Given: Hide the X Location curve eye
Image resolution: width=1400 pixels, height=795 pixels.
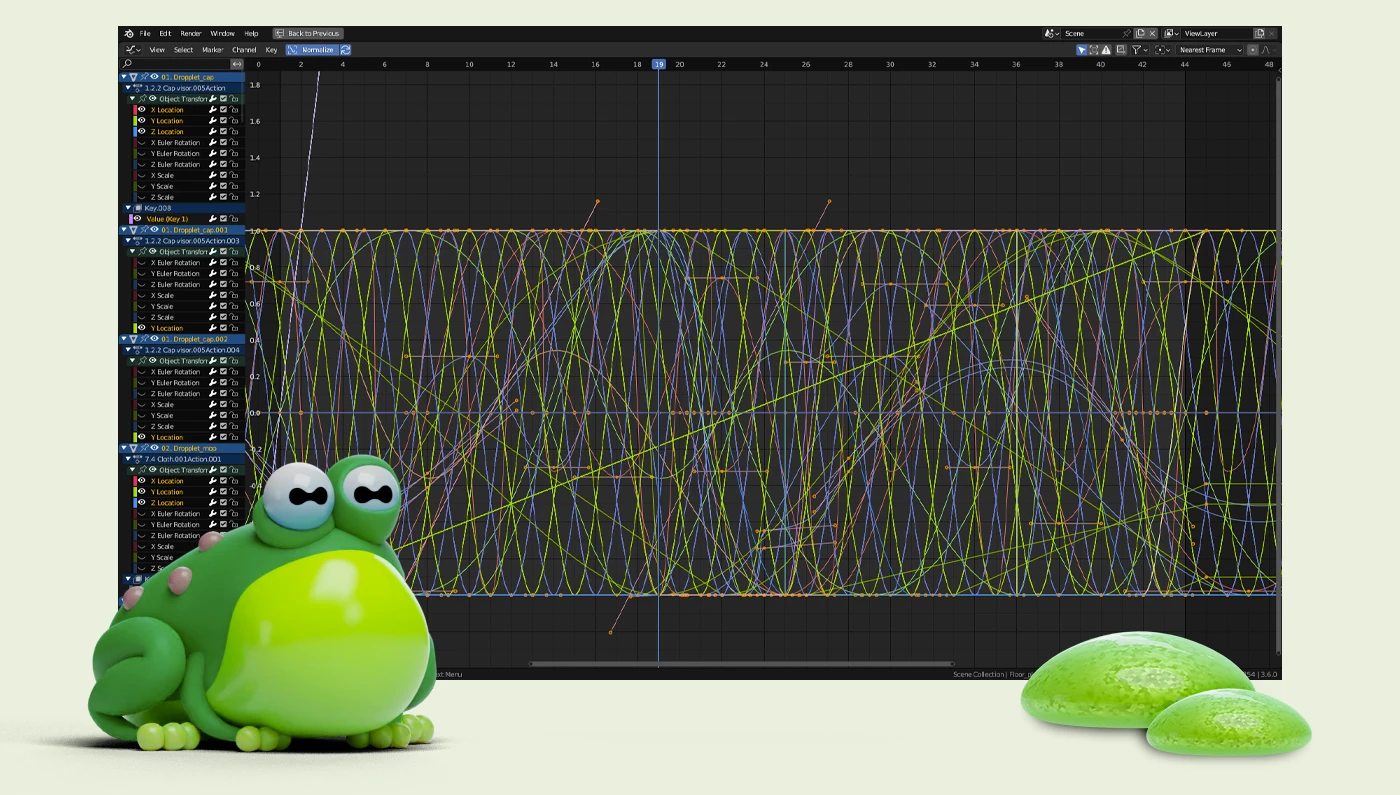Looking at the screenshot, I should pos(142,110).
